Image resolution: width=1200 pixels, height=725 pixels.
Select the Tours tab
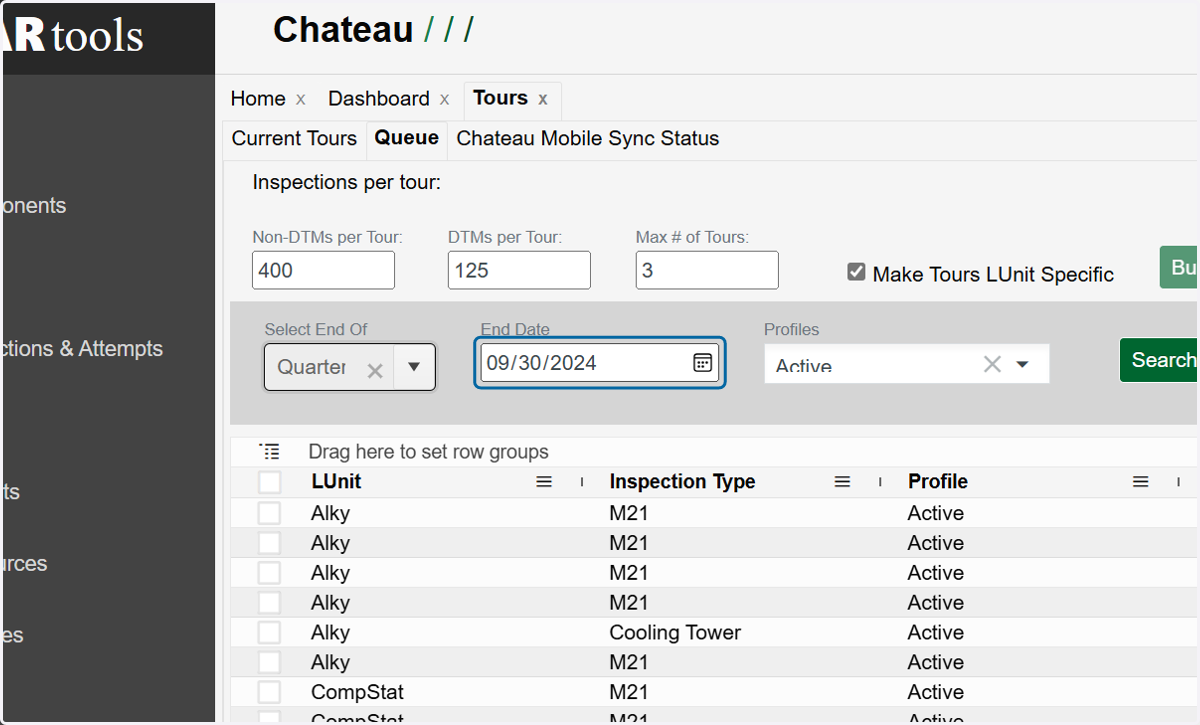500,98
